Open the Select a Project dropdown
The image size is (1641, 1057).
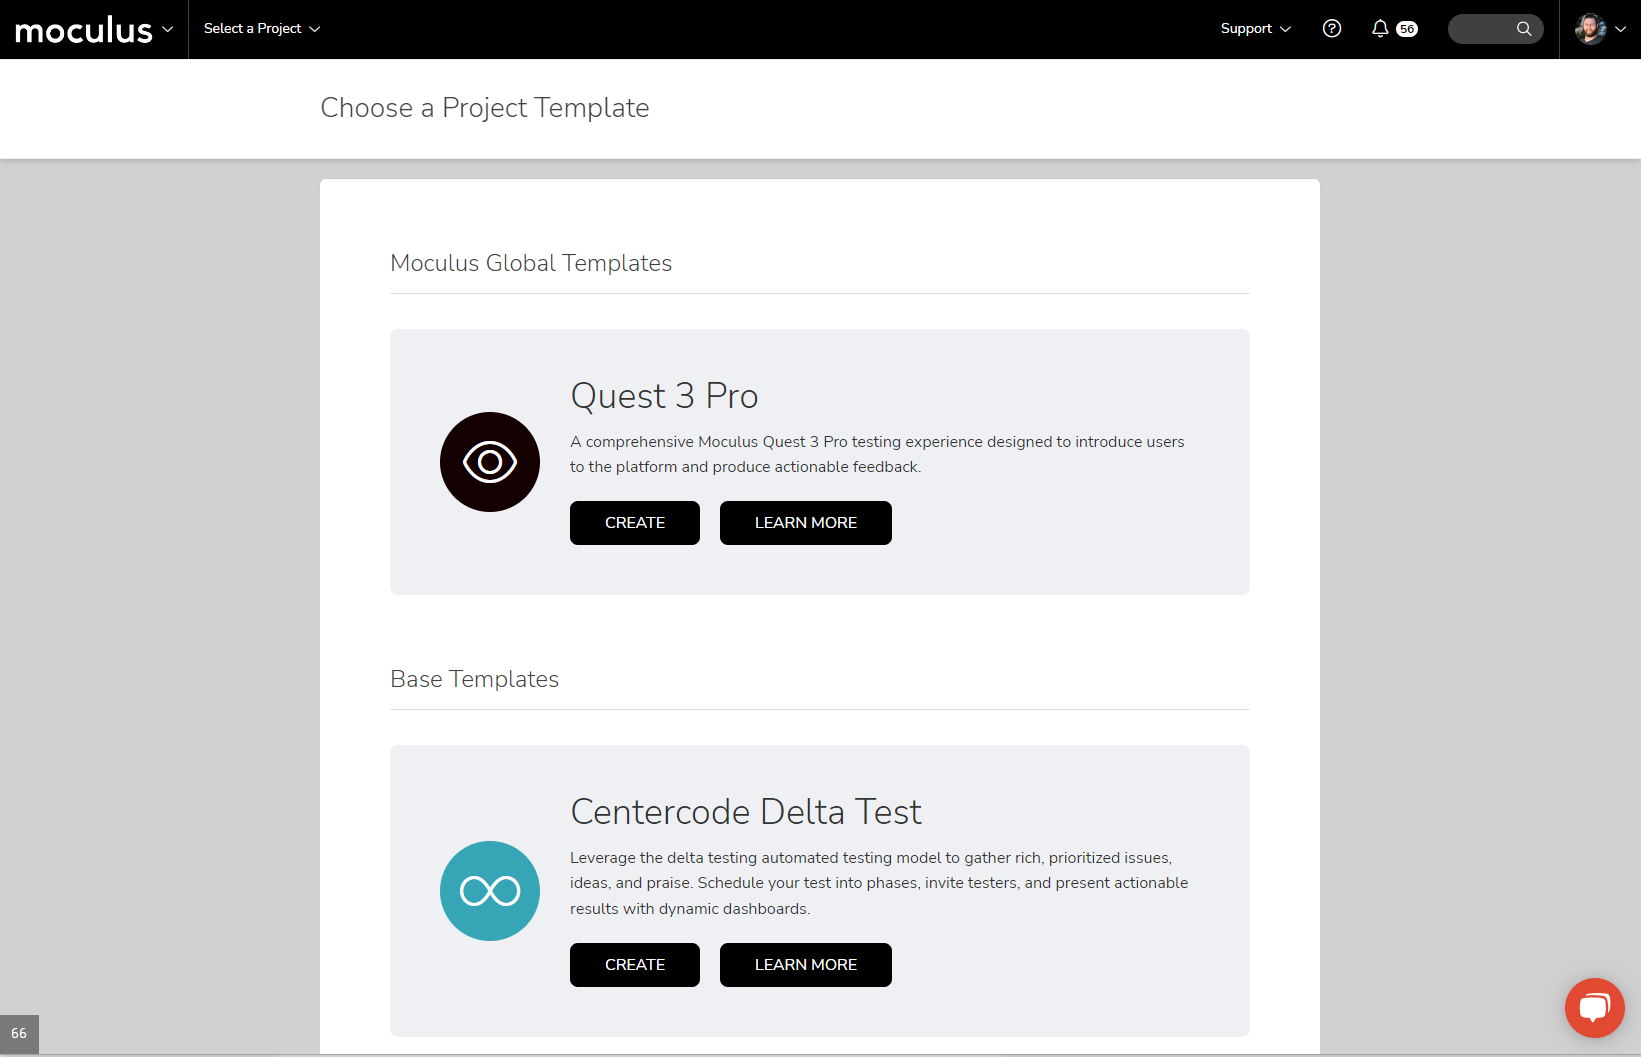[262, 29]
